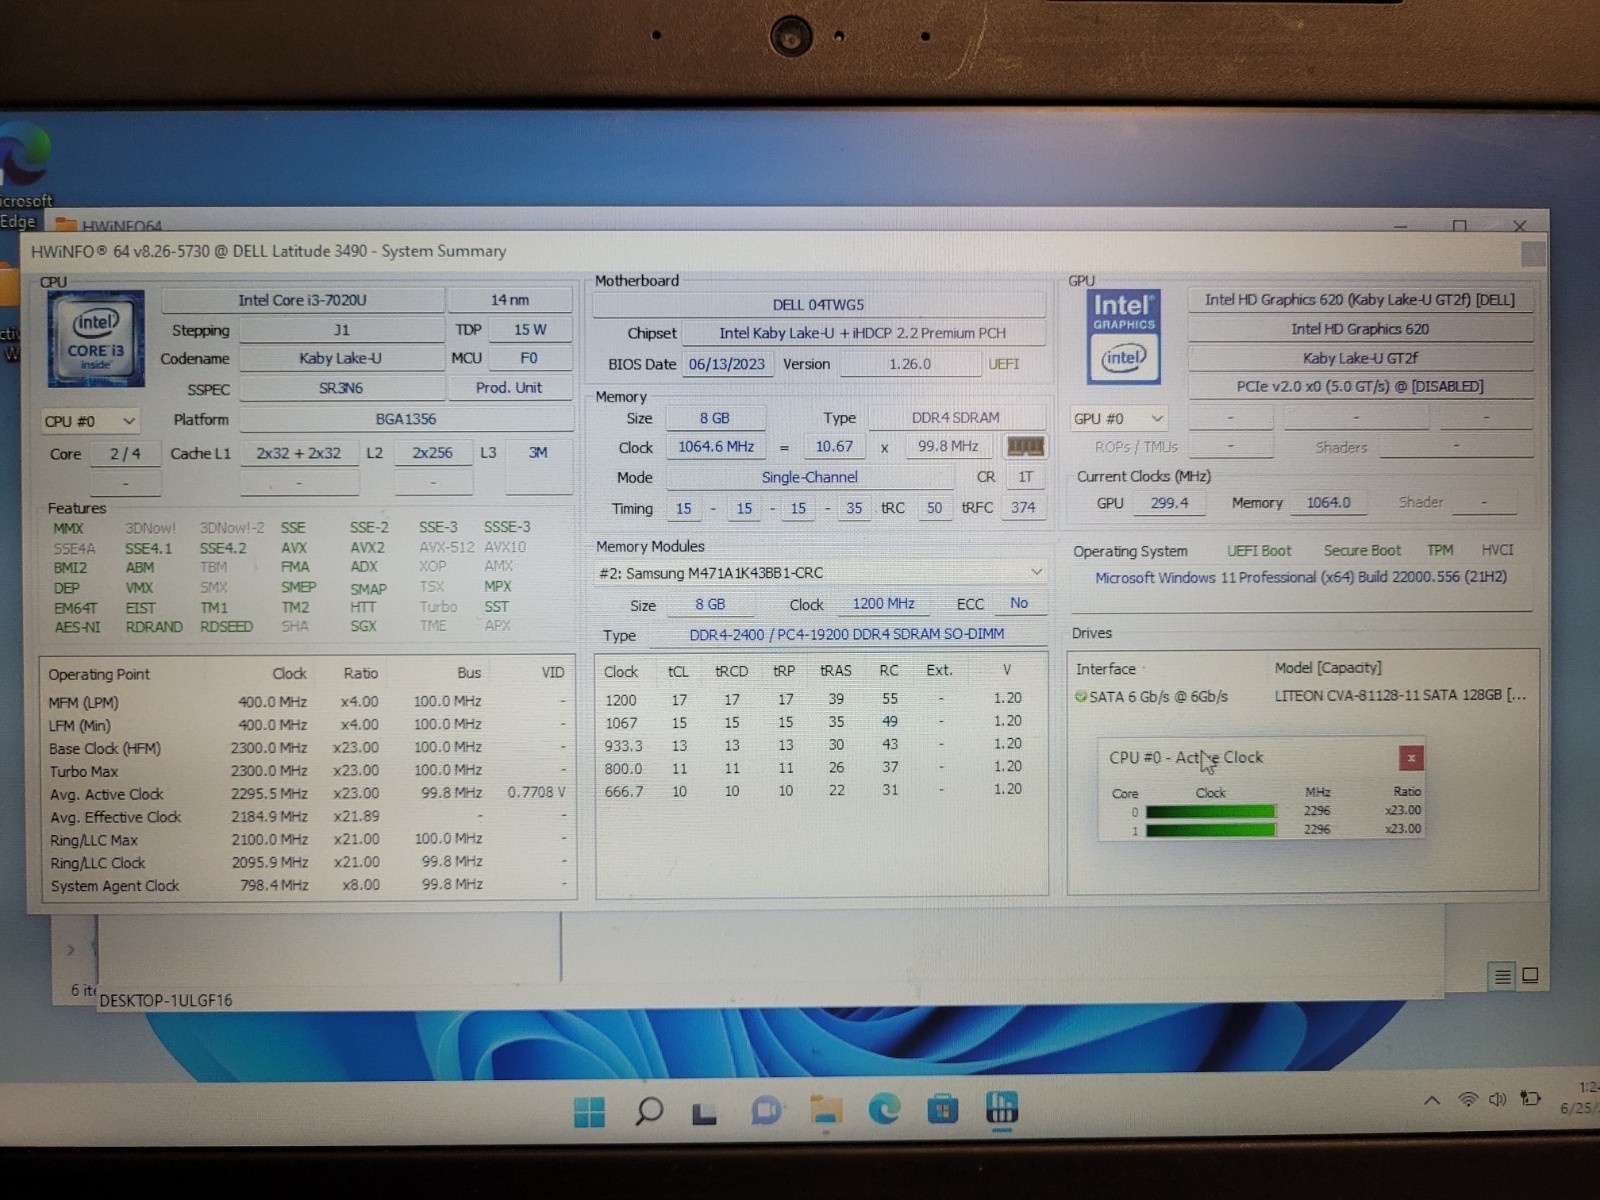Image resolution: width=1600 pixels, height=1200 pixels.
Task: Click the UEFI Boot label
Action: pyautogui.click(x=1259, y=551)
